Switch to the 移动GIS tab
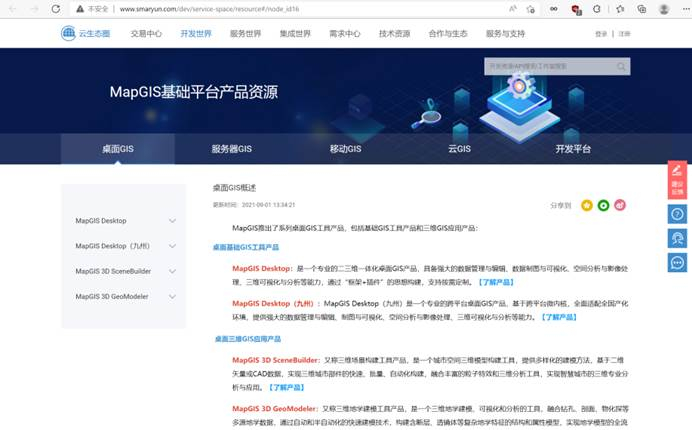Image resolution: width=692 pixels, height=430 pixels. coord(346,149)
